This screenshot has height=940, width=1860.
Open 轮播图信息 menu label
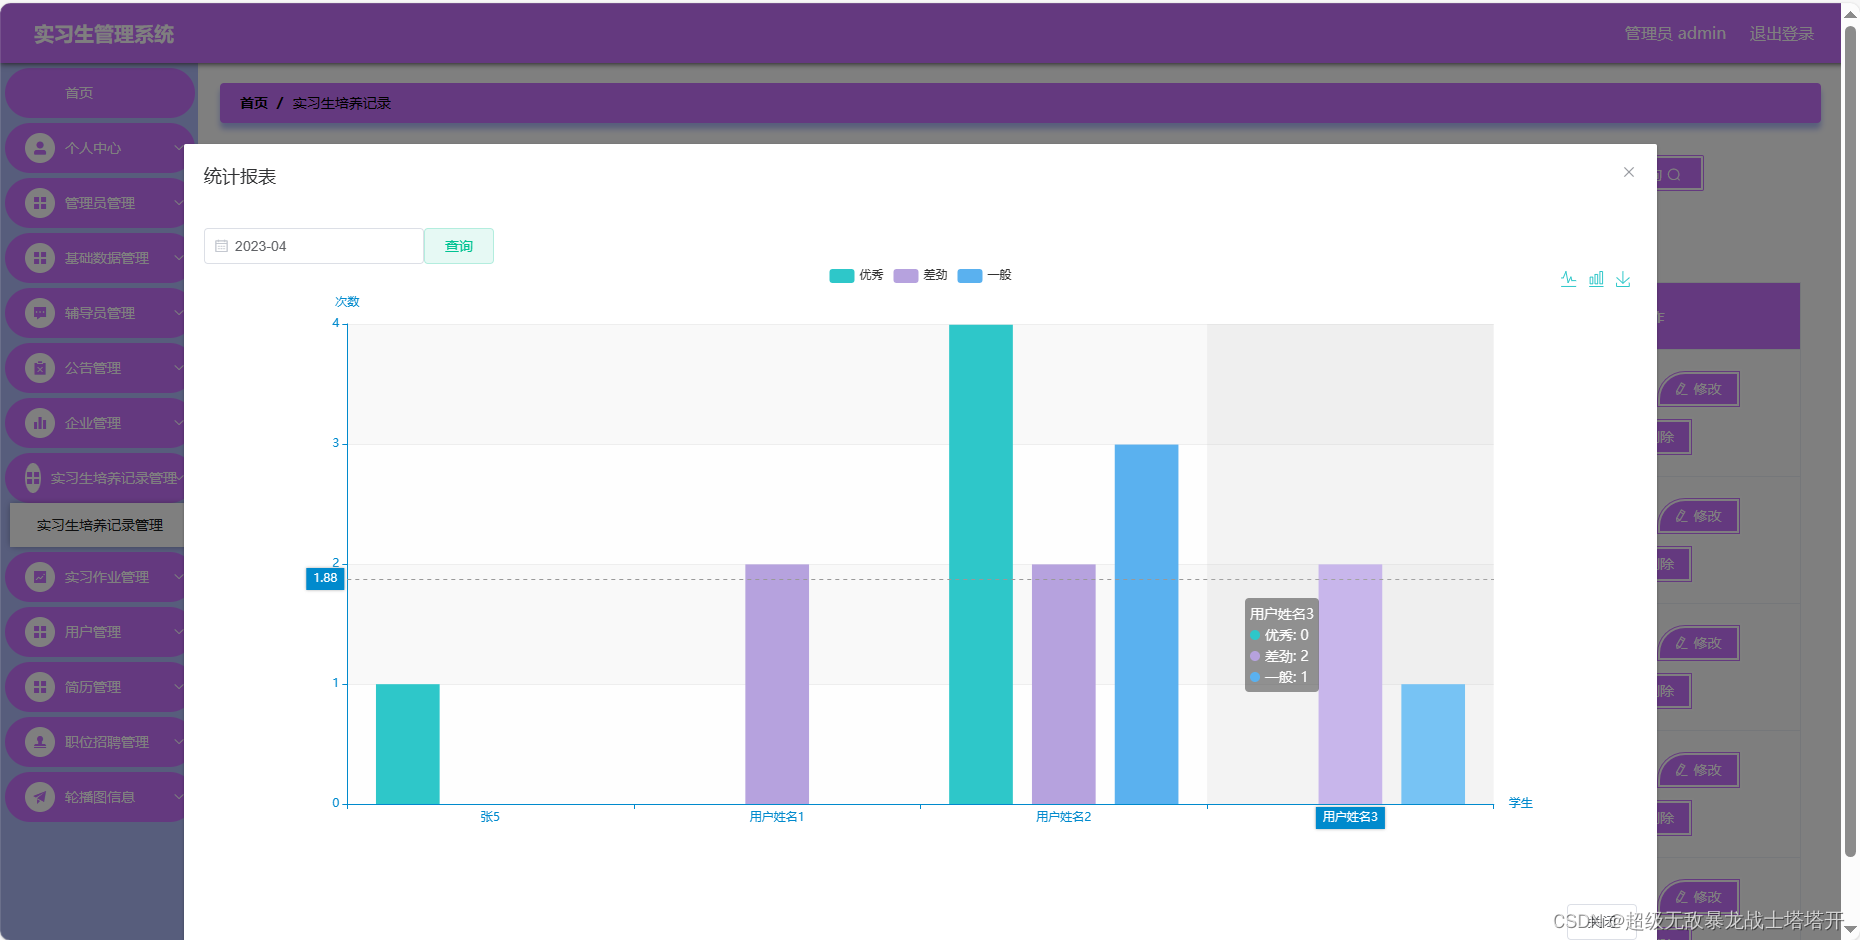coord(100,797)
